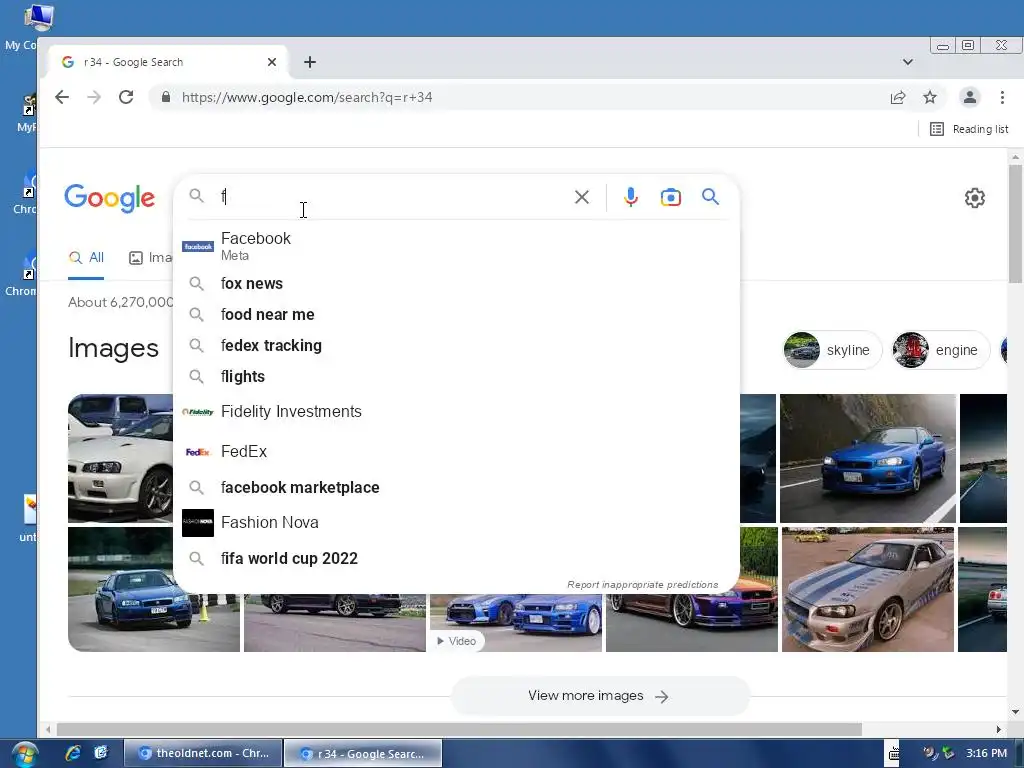Open blue Skyline on mountain road thumbnail

867,458
